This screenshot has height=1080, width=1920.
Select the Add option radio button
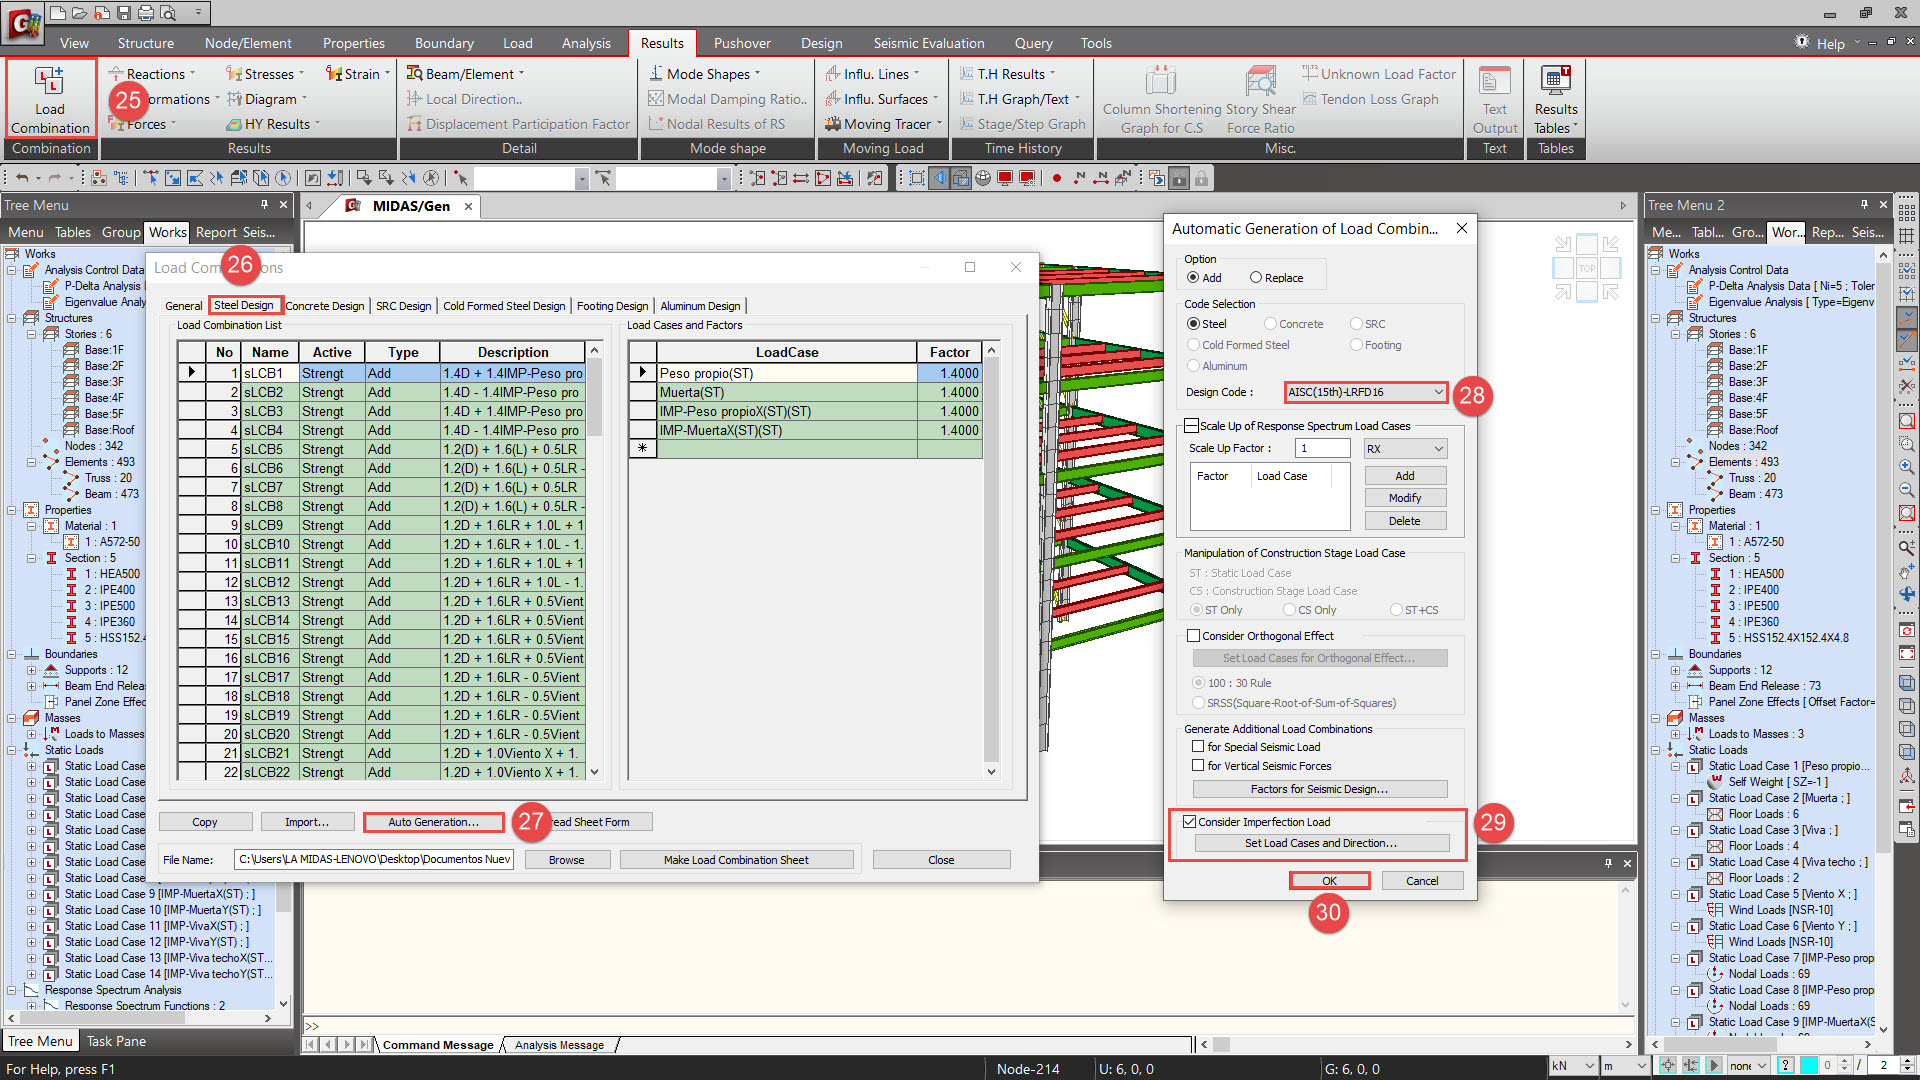point(1193,278)
